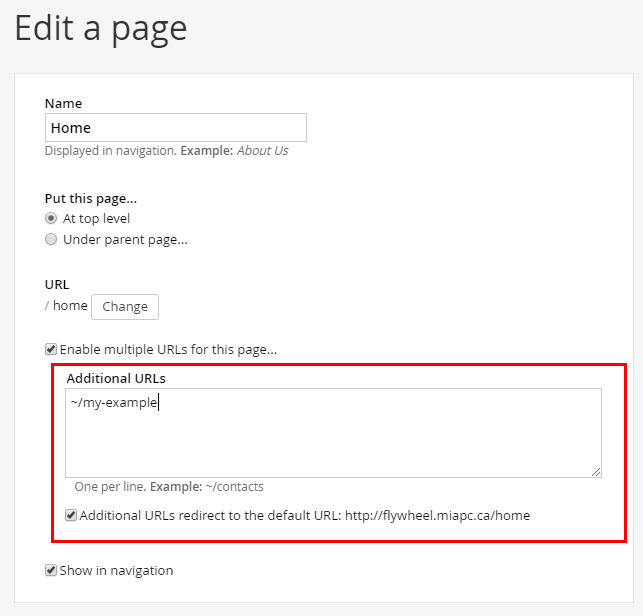
Task: Toggle Additional URLs redirect to default URL checkbox
Action: coord(71,515)
